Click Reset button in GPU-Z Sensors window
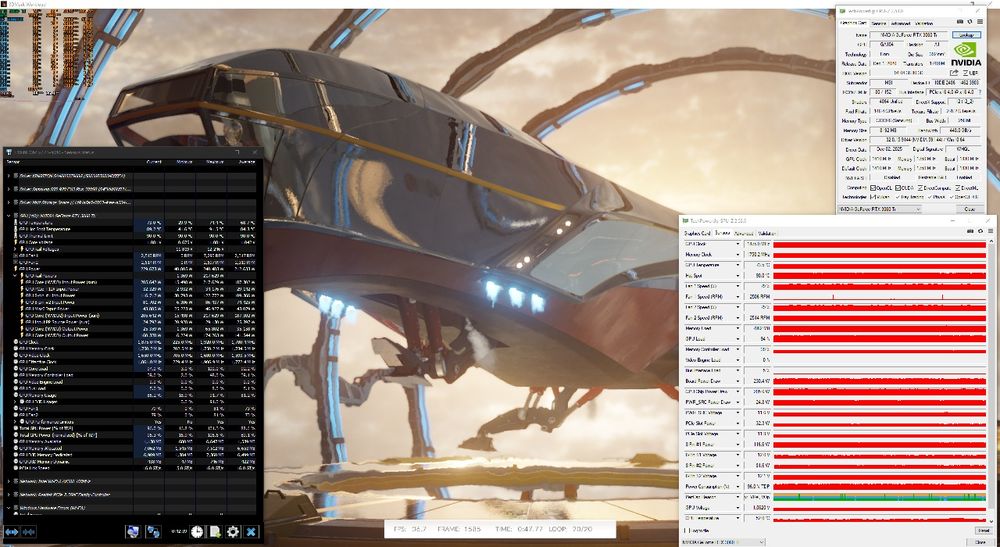 click(983, 530)
